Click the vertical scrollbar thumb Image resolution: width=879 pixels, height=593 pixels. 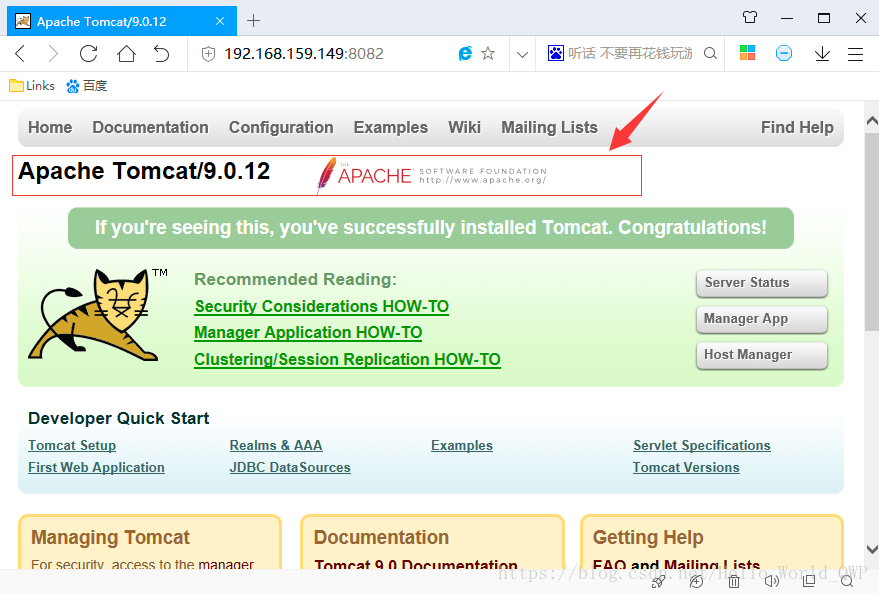click(x=872, y=230)
